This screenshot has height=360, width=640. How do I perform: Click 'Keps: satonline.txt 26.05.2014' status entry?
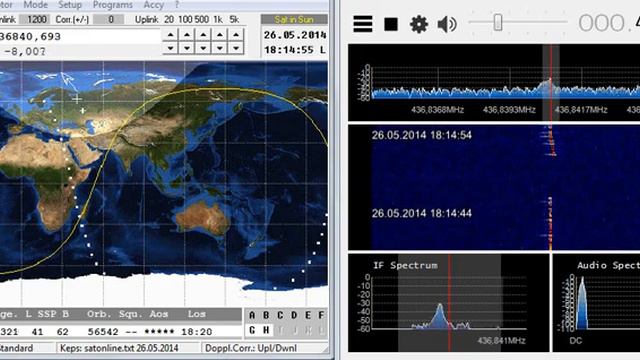[x=119, y=348]
